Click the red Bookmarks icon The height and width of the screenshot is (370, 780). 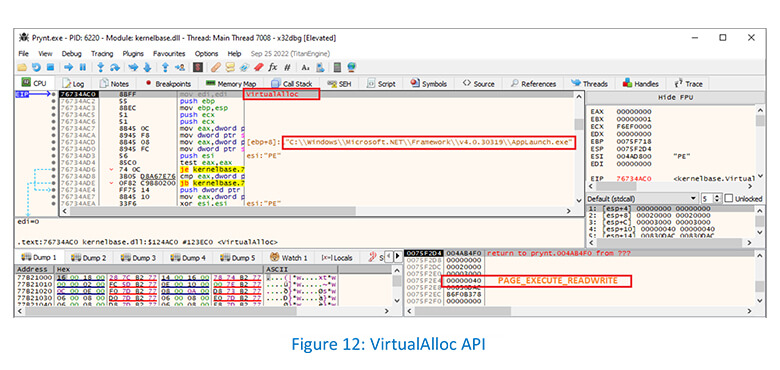point(259,67)
